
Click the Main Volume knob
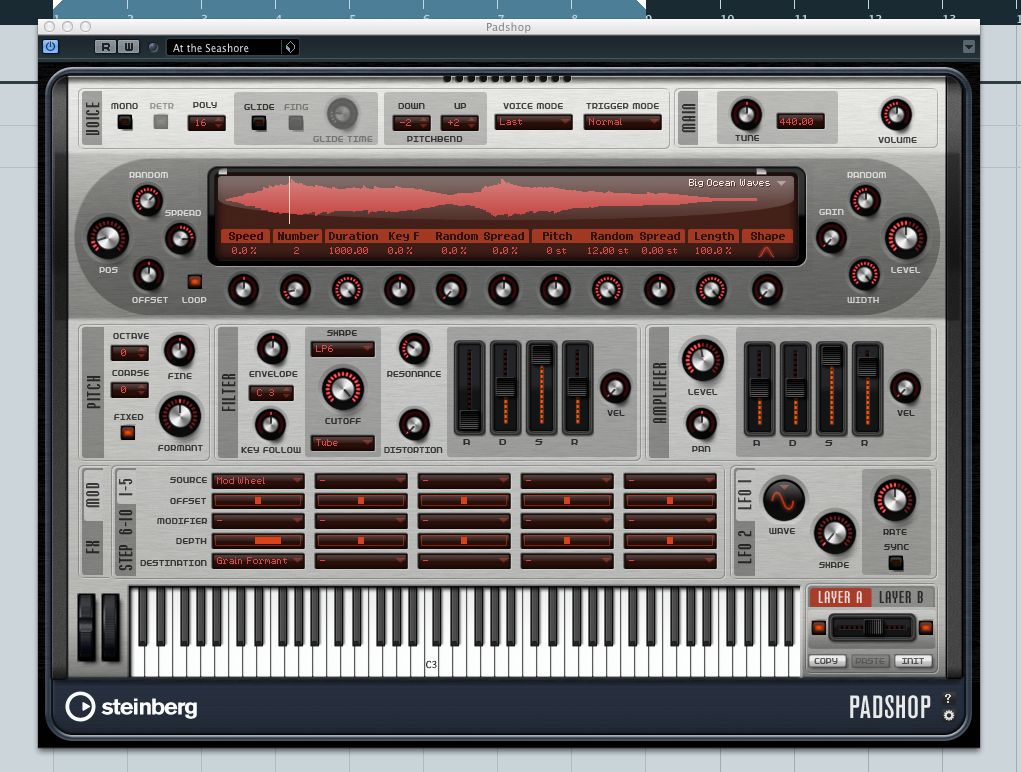point(896,115)
